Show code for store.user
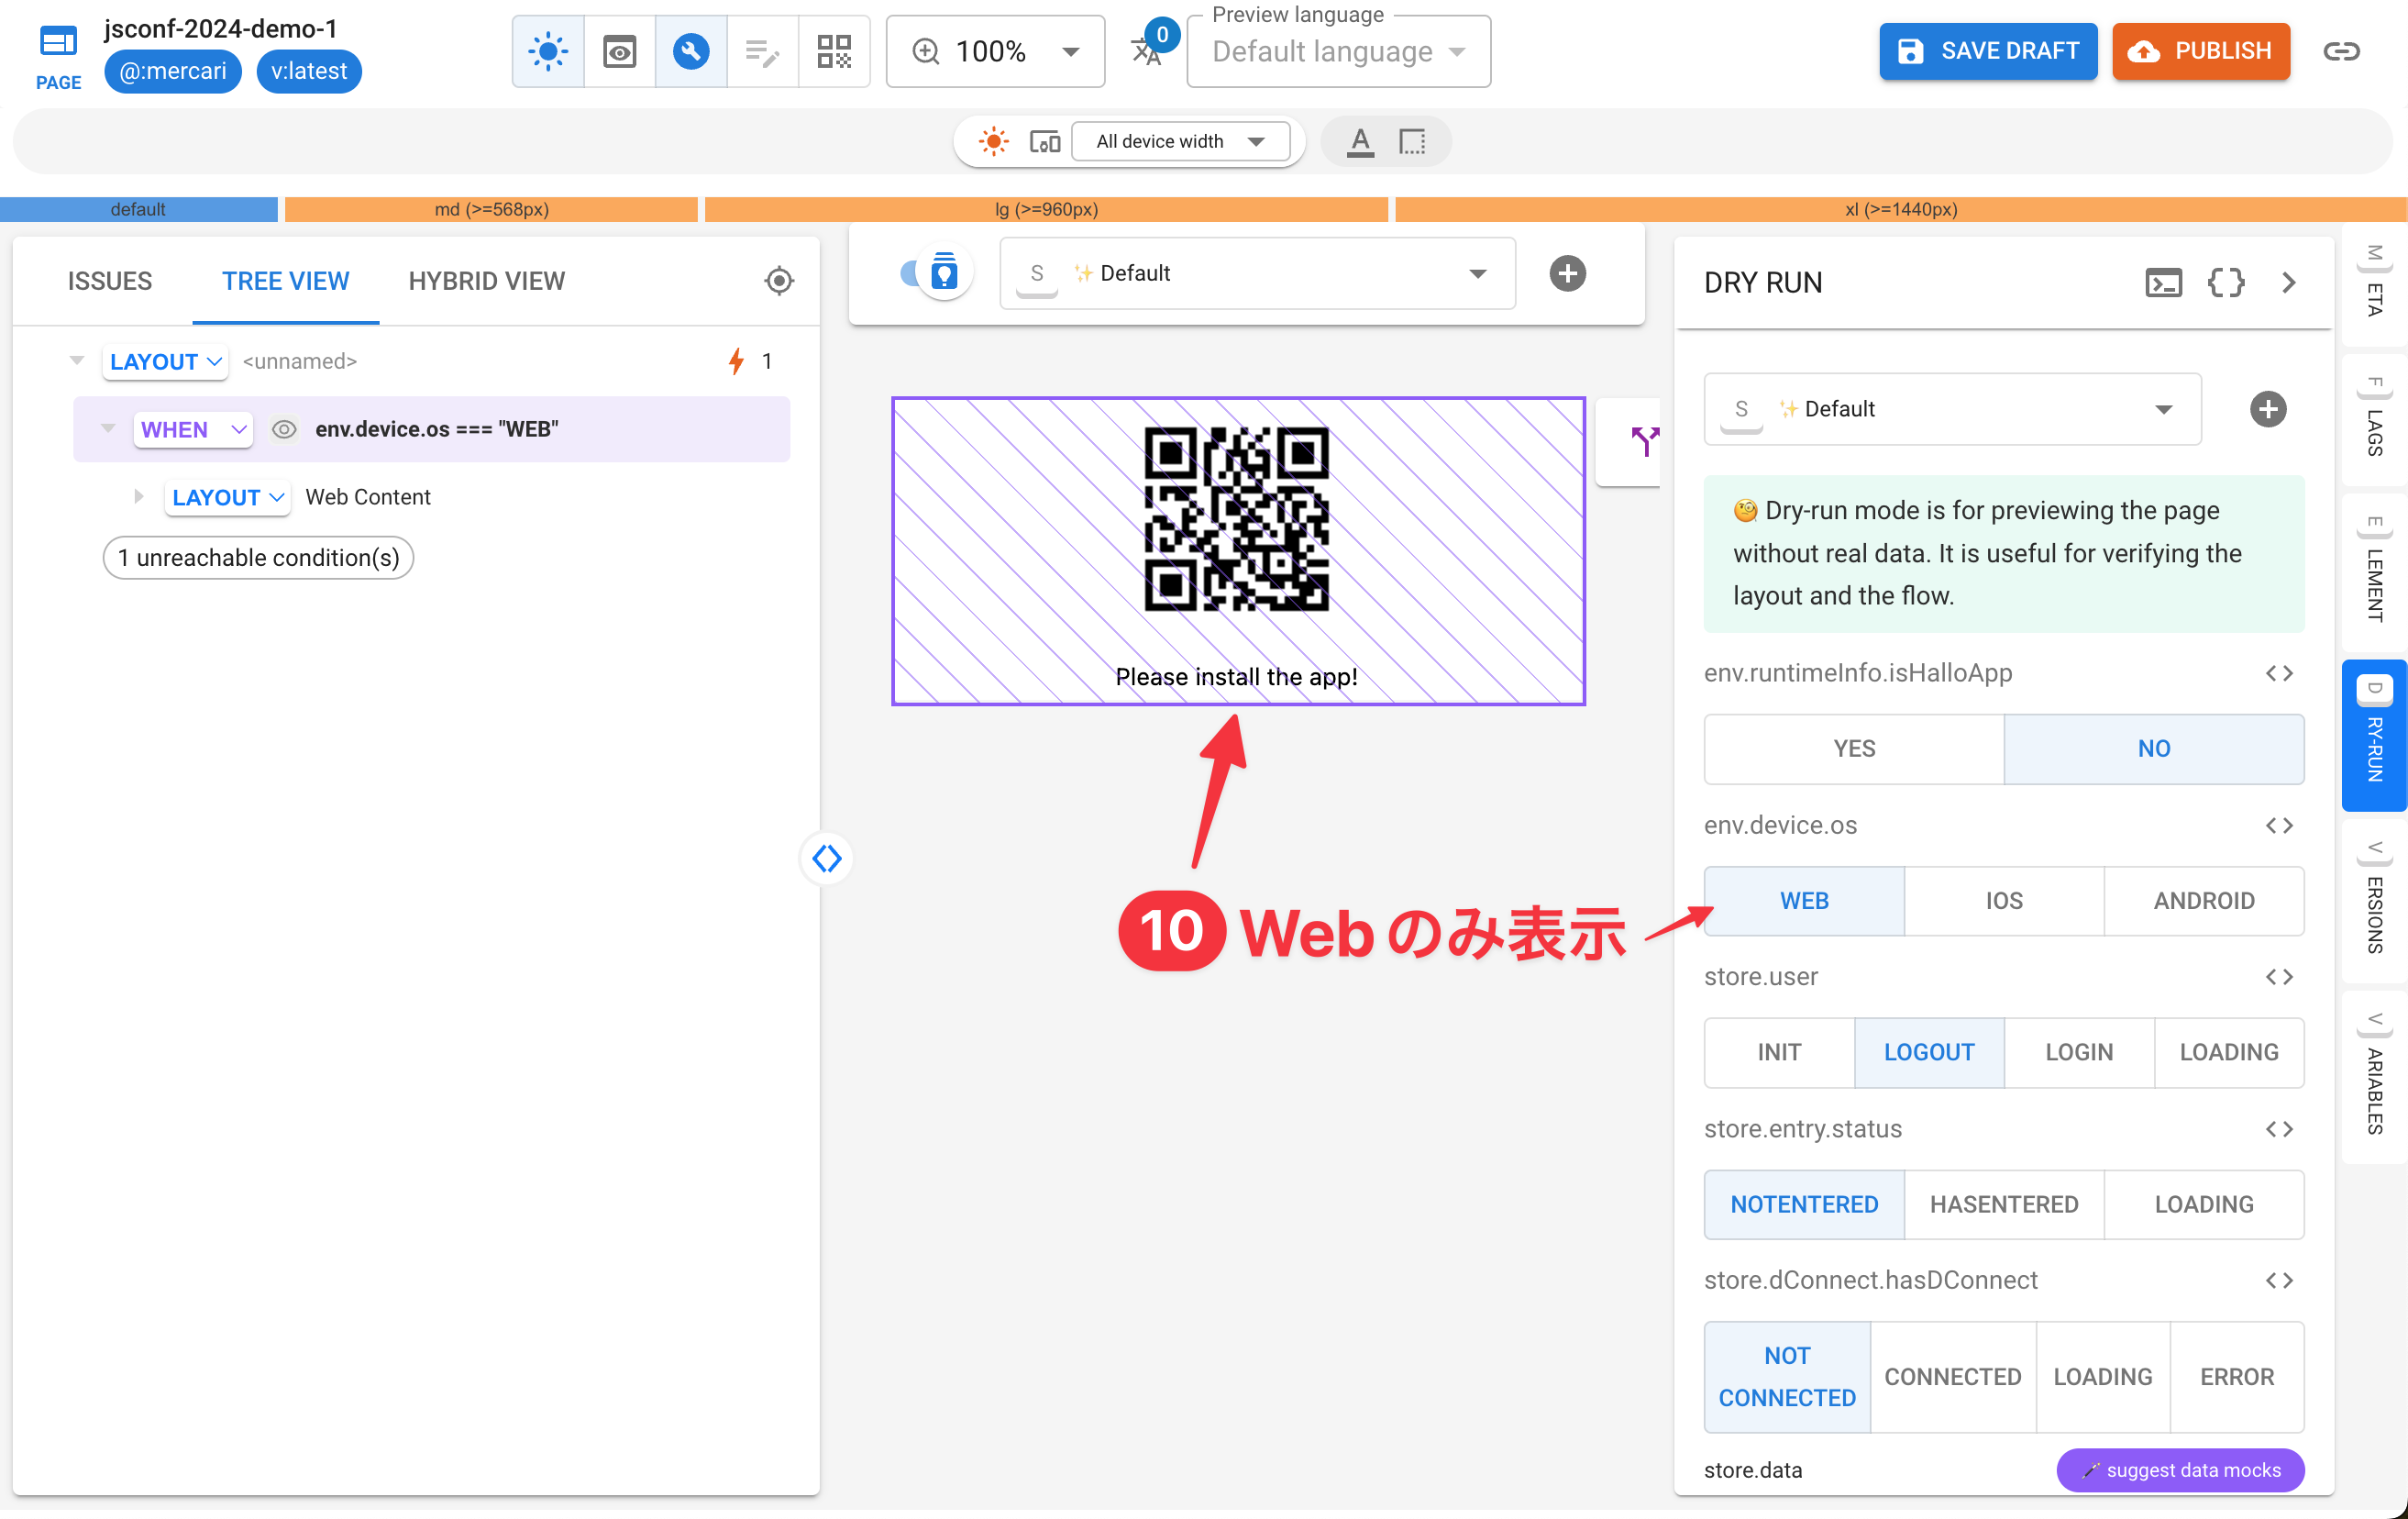Viewport: 2408px width, 1519px height. tap(2279, 977)
